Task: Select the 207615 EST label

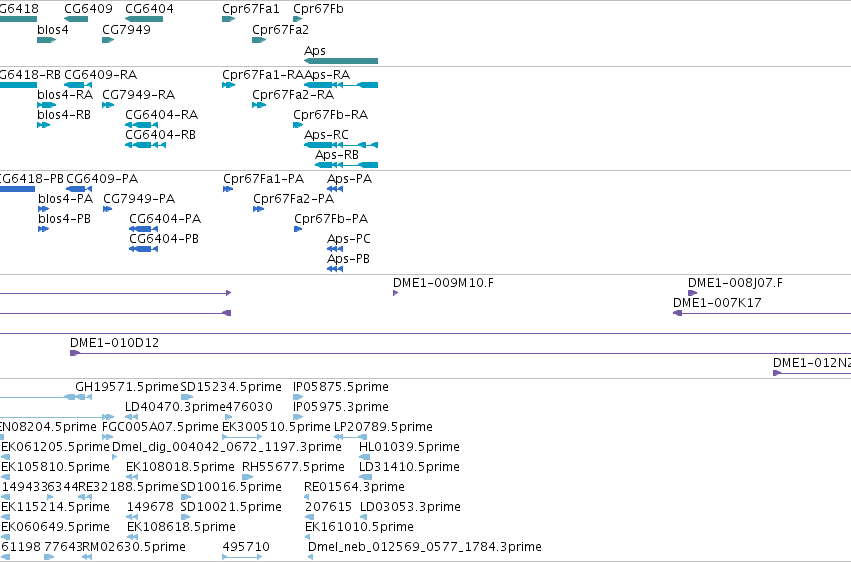Action: [x=328, y=507]
